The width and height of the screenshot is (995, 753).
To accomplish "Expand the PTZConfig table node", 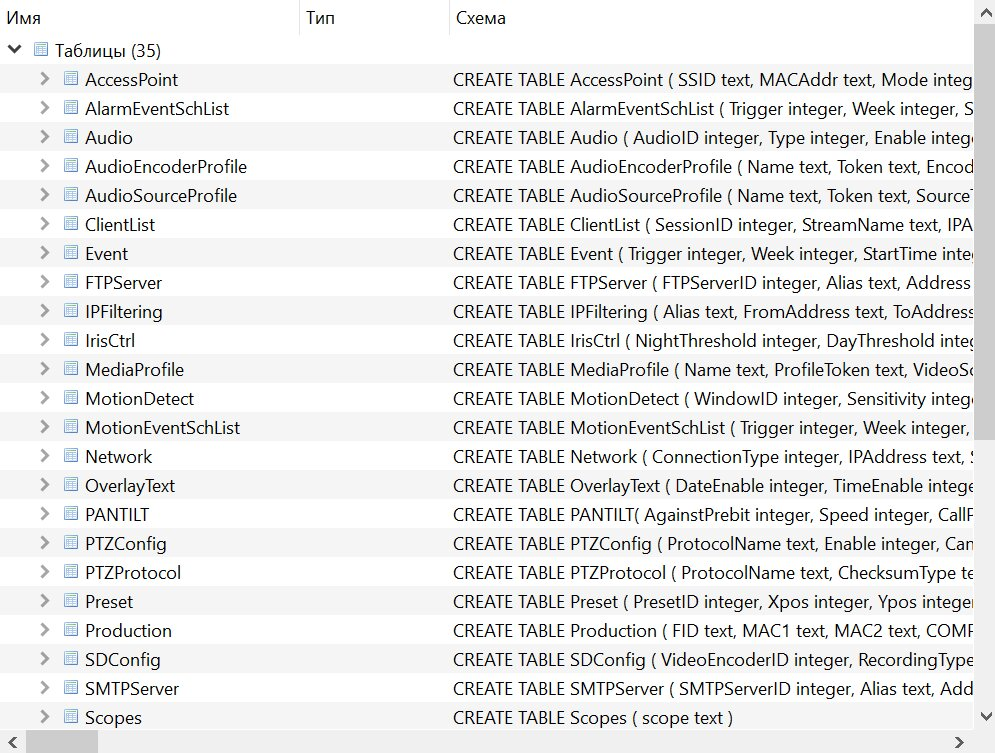I will pyautogui.click(x=44, y=543).
